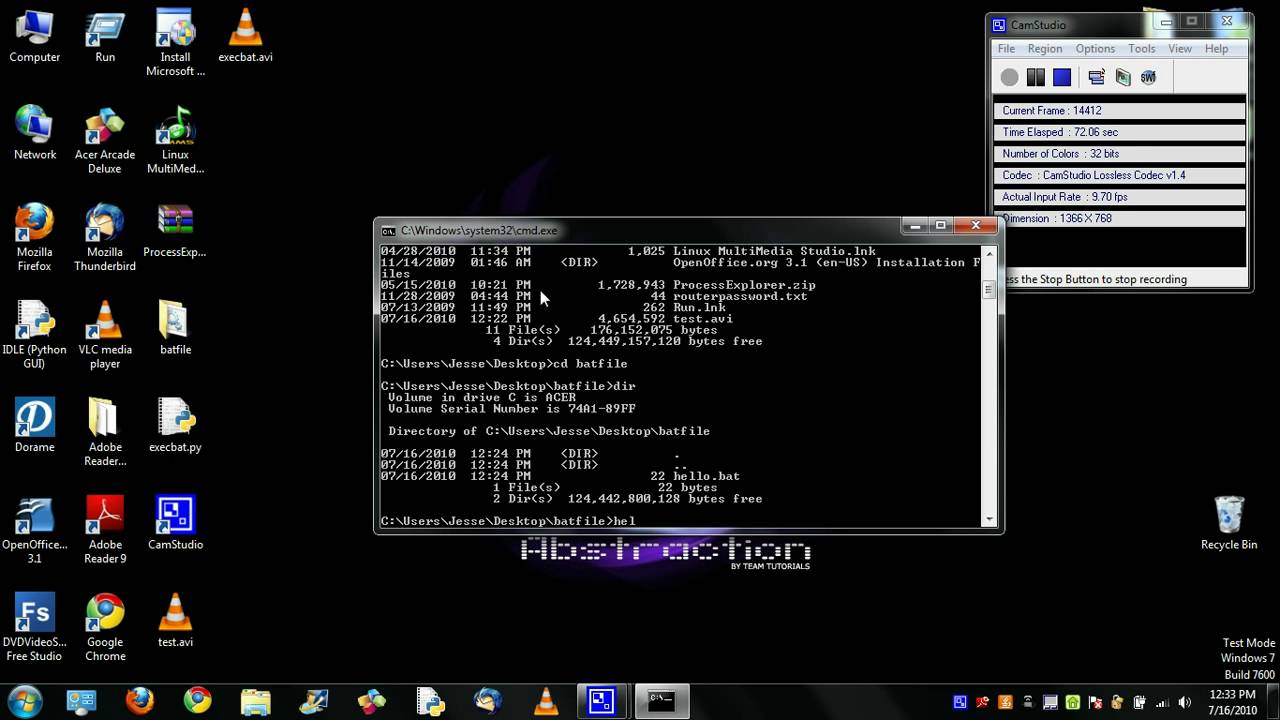Viewport: 1280px width, 720px height.
Task: Click the taskbar clock showing 12:33 PM
Action: point(1232,702)
